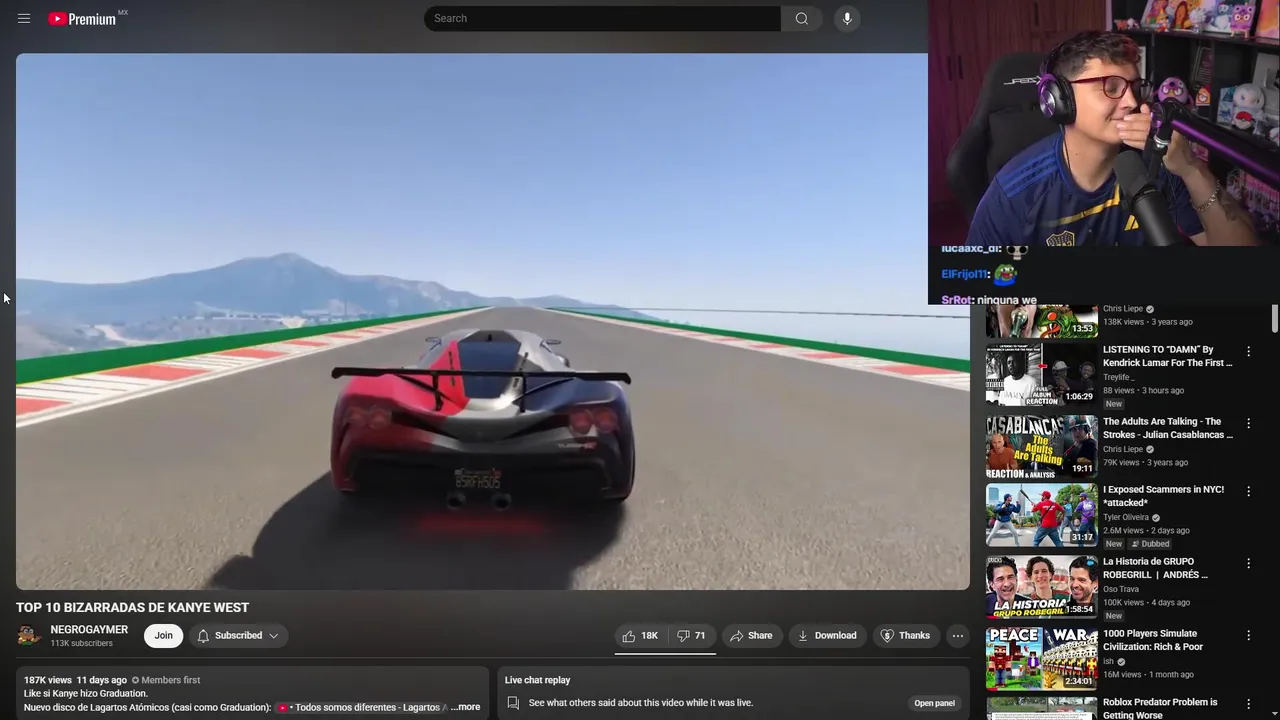Open Kendrick Lamar DAMN reaction thumbnail

tap(1041, 375)
